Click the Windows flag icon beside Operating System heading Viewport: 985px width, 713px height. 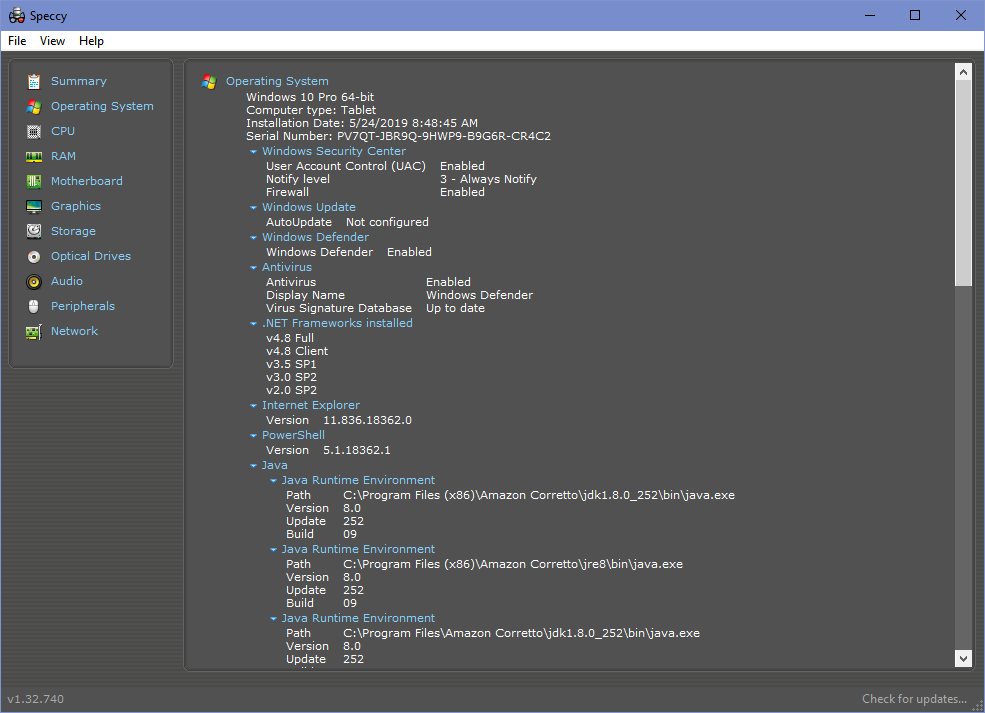[x=209, y=82]
